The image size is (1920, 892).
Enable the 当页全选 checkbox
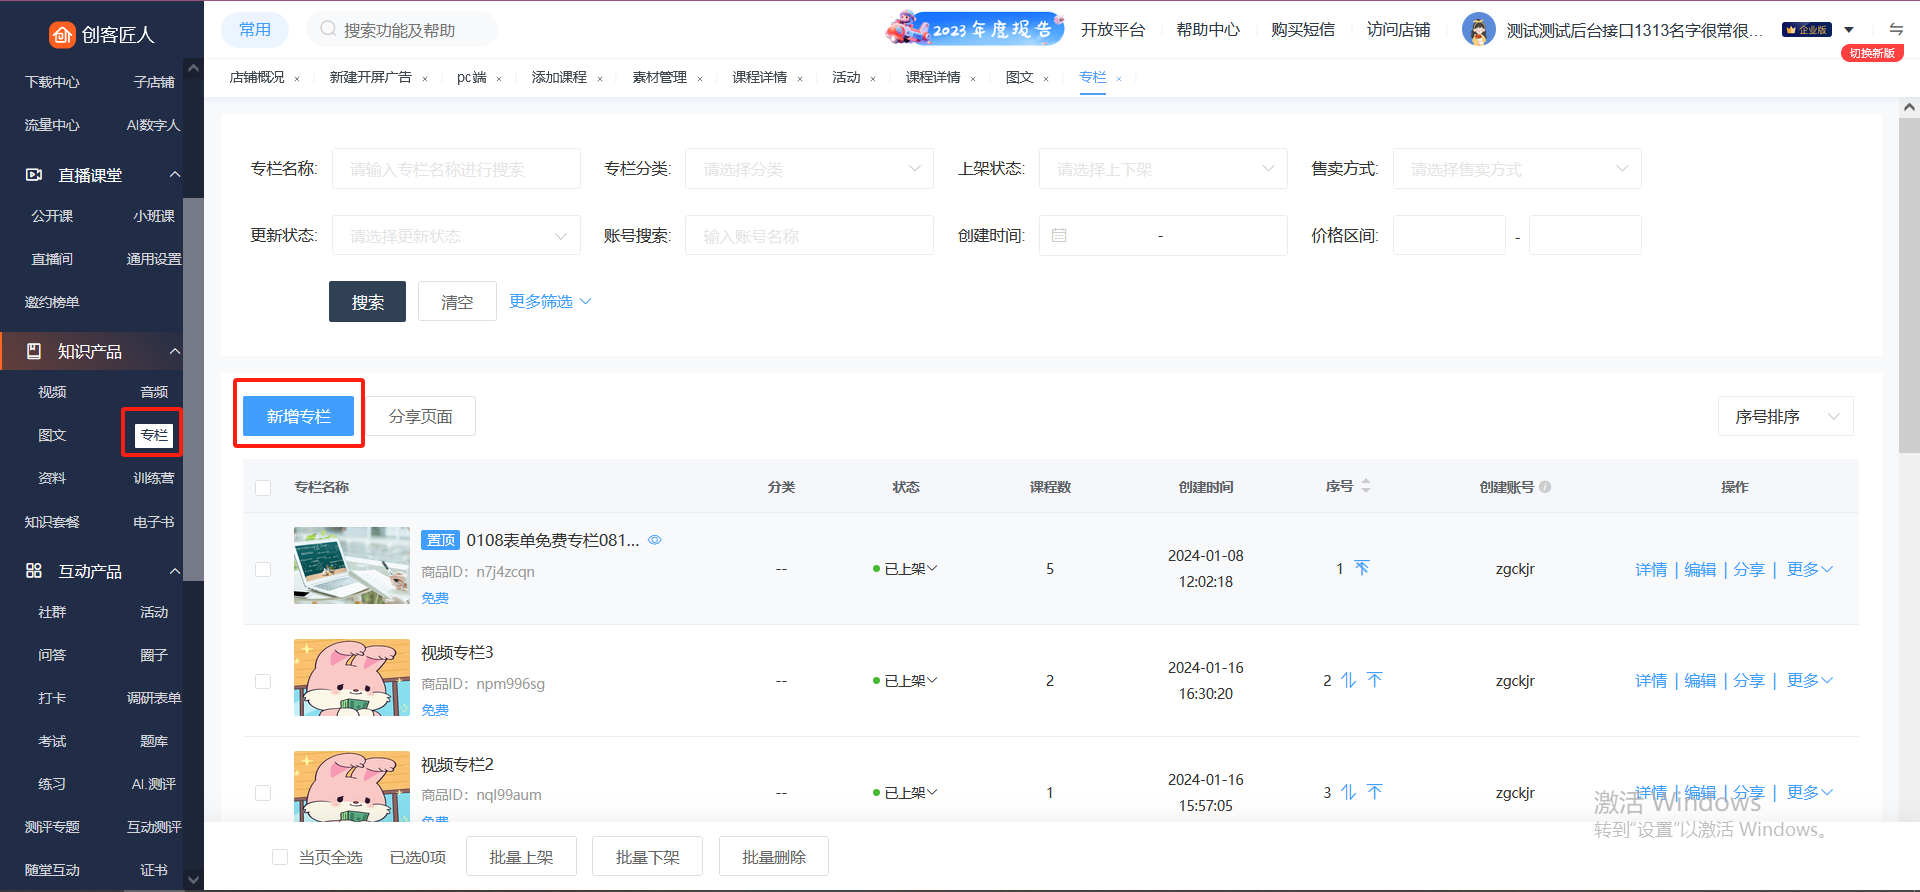click(280, 857)
